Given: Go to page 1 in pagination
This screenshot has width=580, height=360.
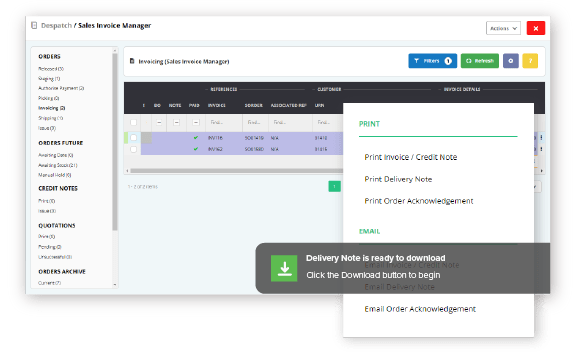Looking at the screenshot, I should pos(334,186).
